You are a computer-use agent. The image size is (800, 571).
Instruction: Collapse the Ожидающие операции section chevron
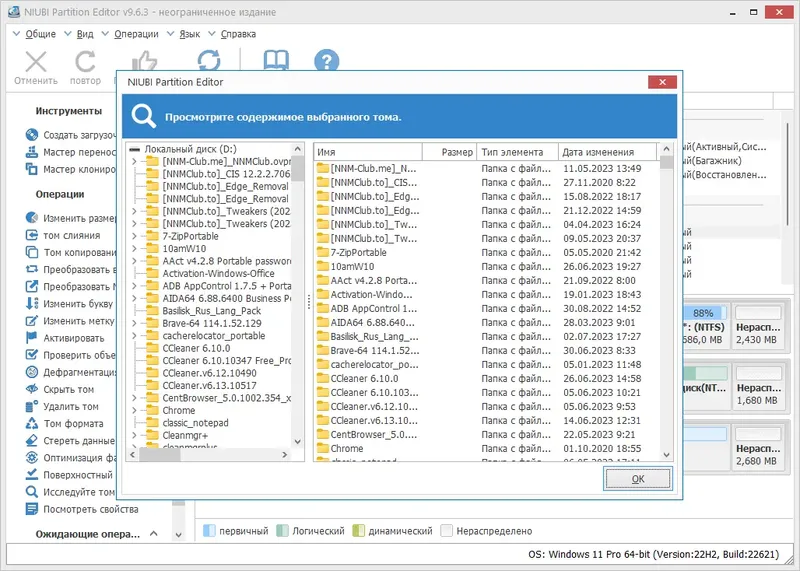pos(153,534)
